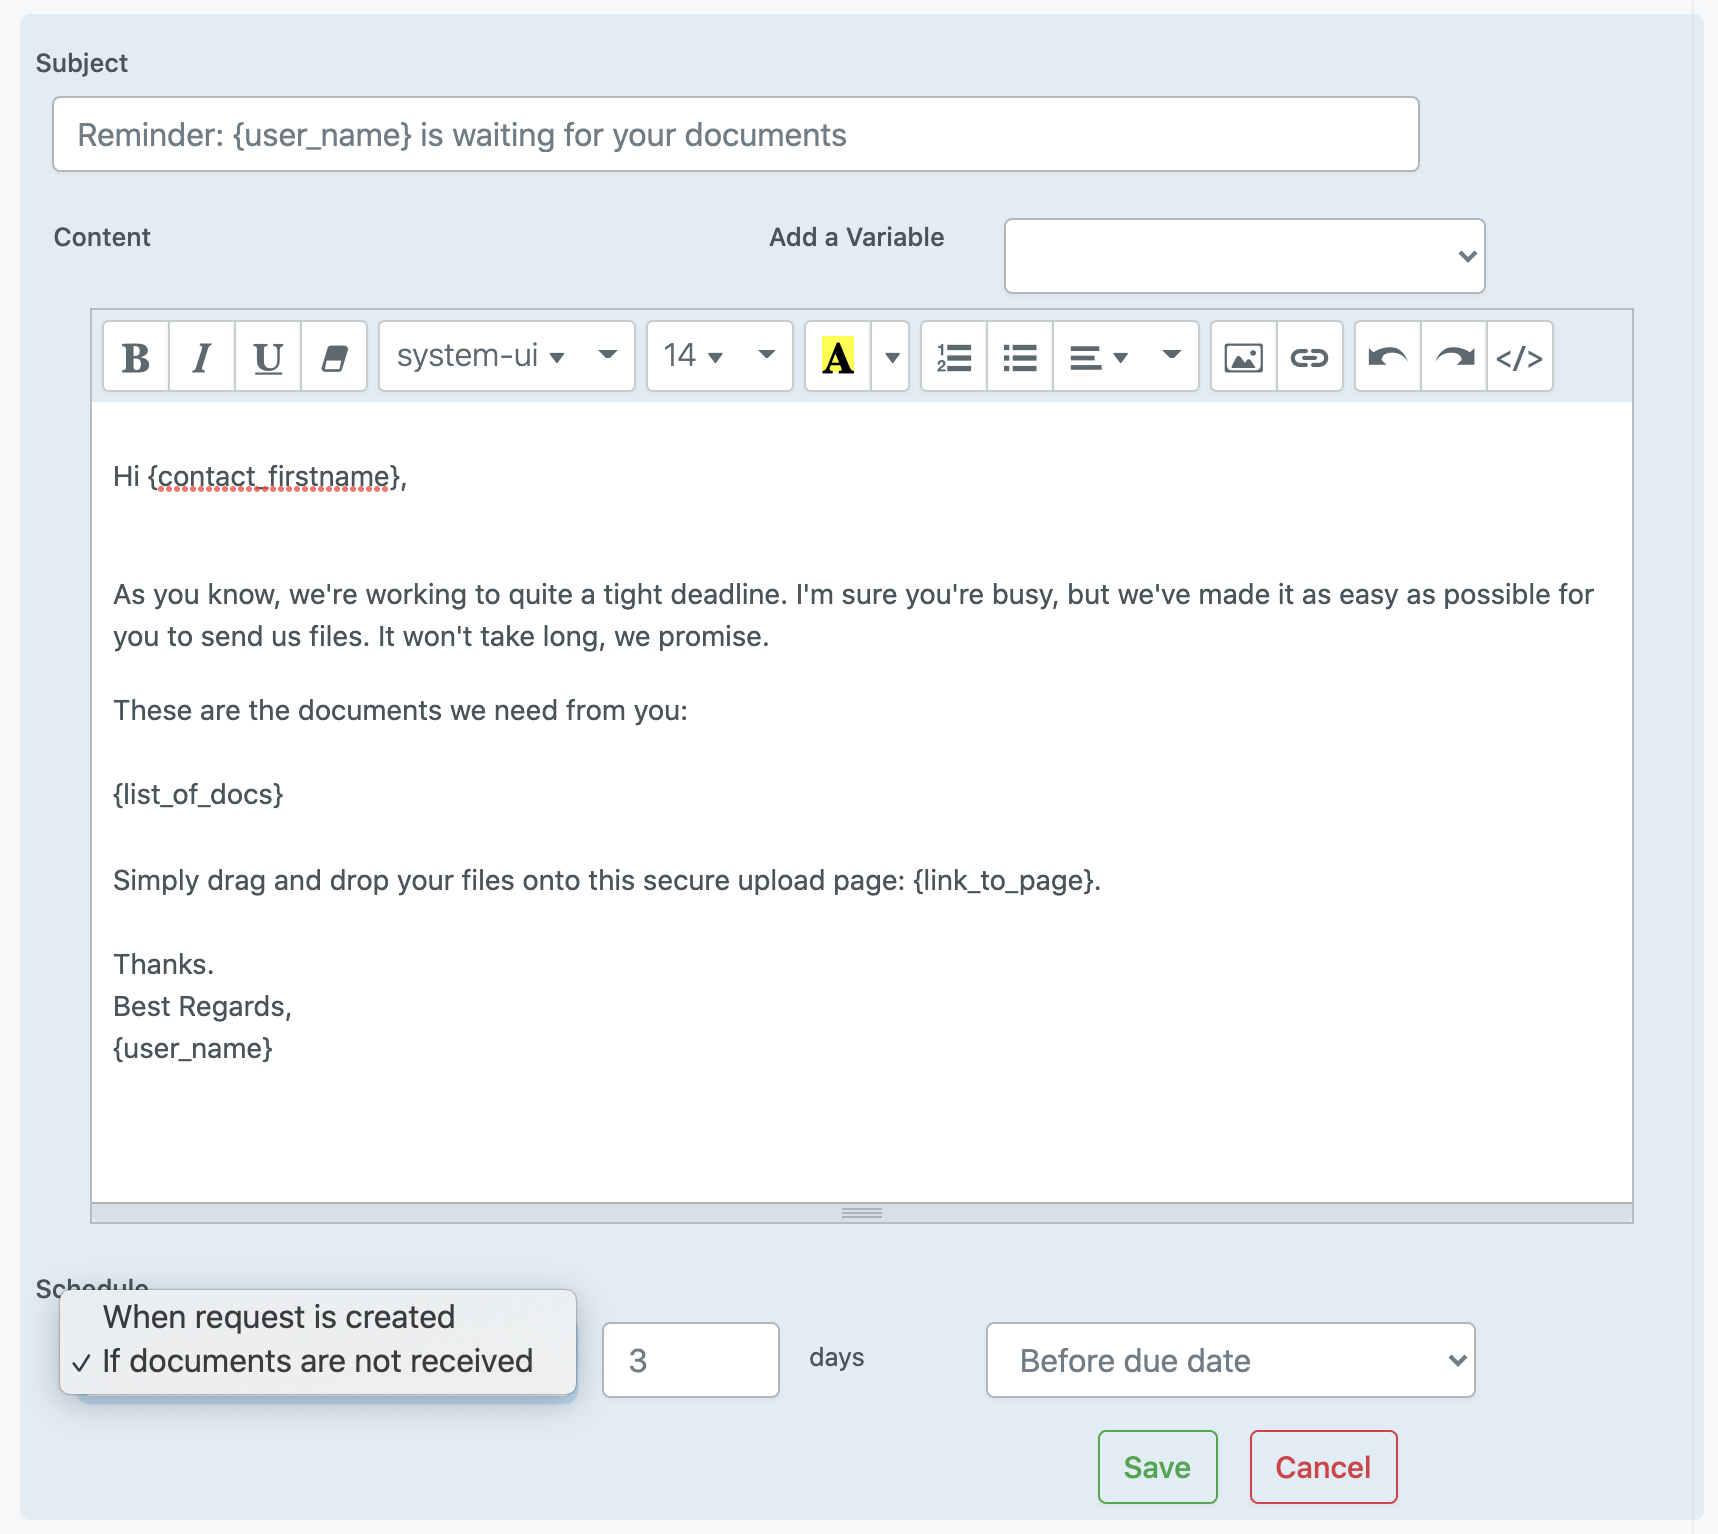1718x1534 pixels.
Task: Open the Add a Variable dropdown
Action: pyautogui.click(x=1243, y=256)
